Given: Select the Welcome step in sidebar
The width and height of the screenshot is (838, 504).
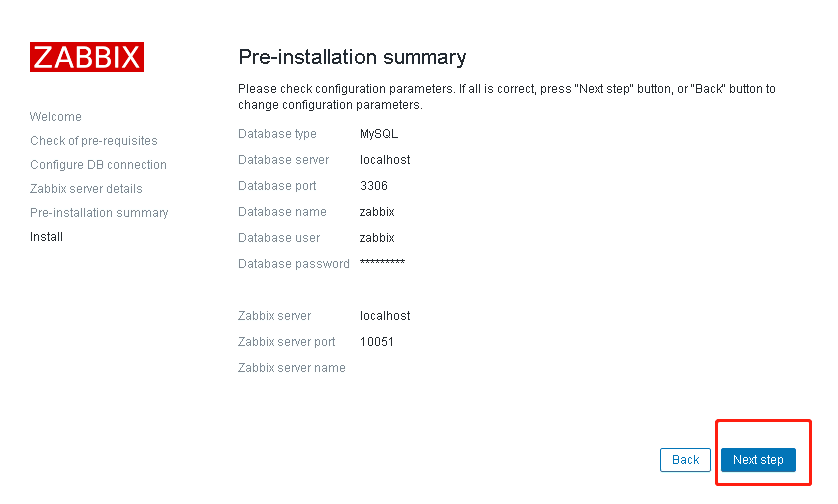Looking at the screenshot, I should pyautogui.click(x=56, y=117).
